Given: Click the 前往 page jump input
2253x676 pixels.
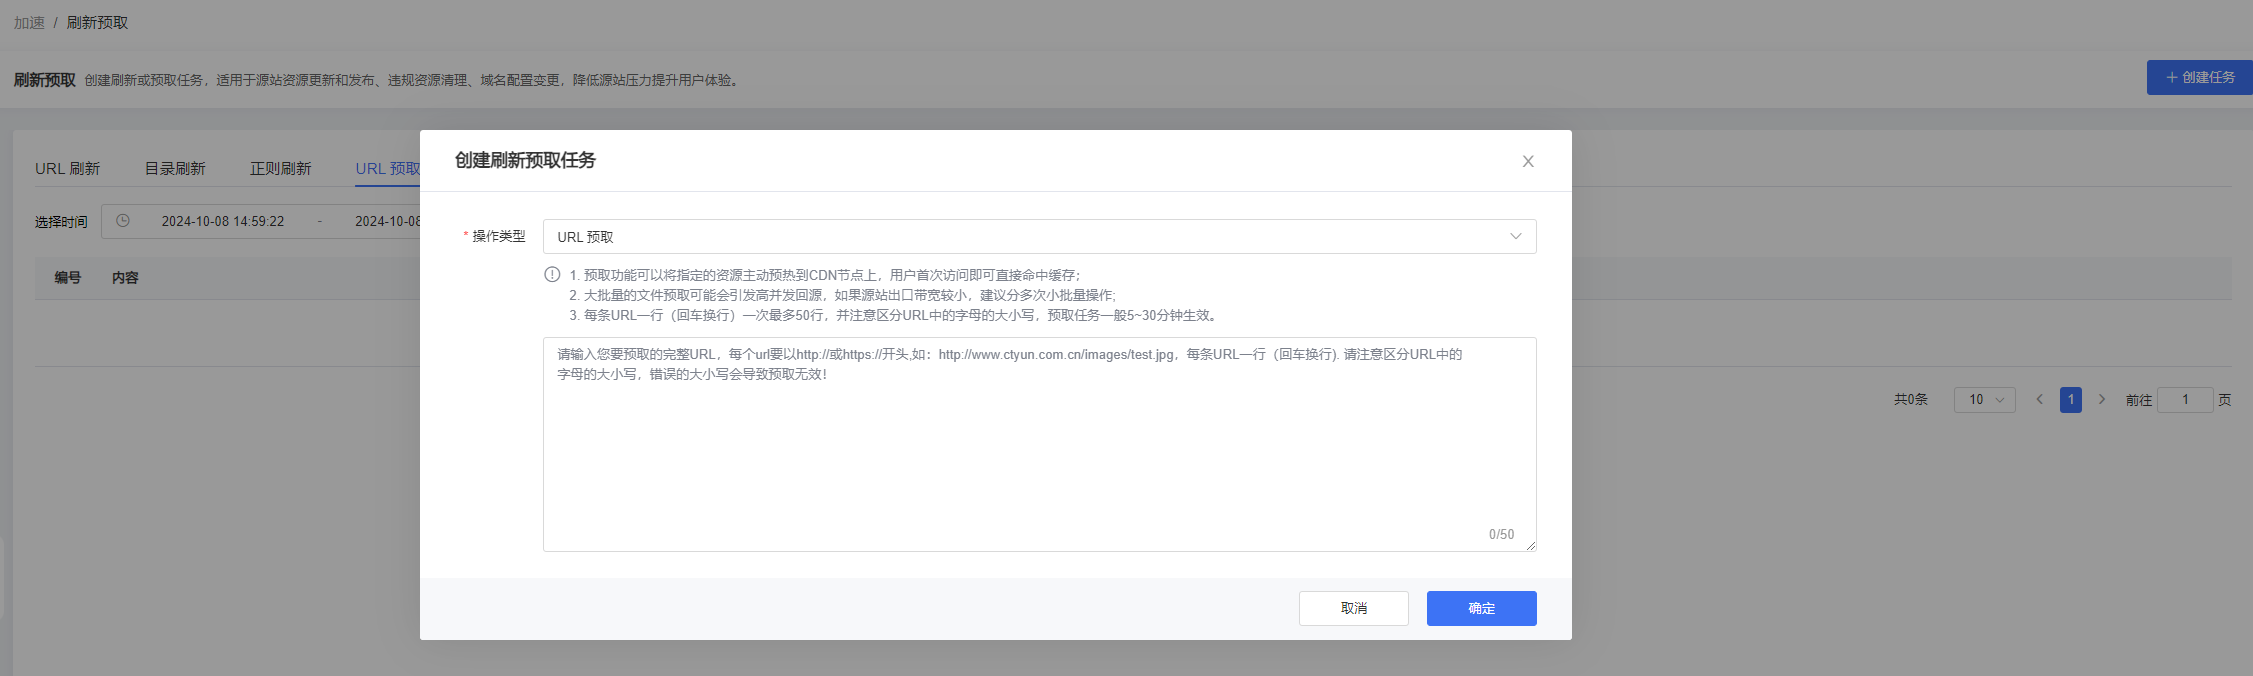Looking at the screenshot, I should tap(2185, 400).
